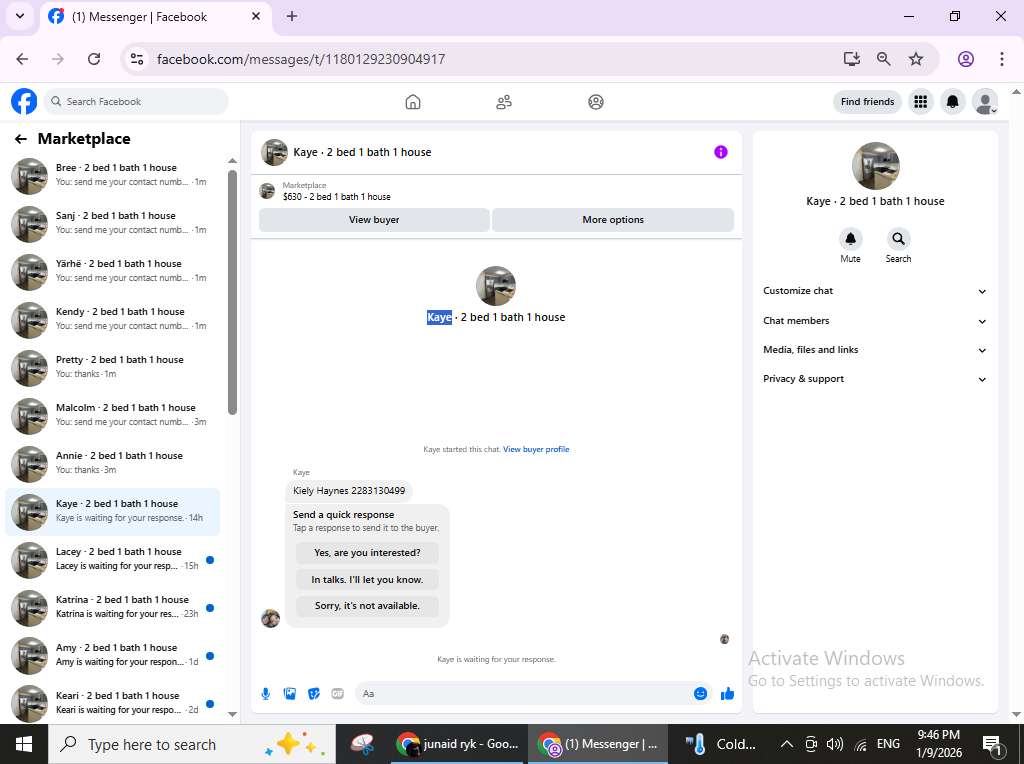1024x764 pixels.
Task: Show hidden system tray icons
Action: click(x=787, y=744)
